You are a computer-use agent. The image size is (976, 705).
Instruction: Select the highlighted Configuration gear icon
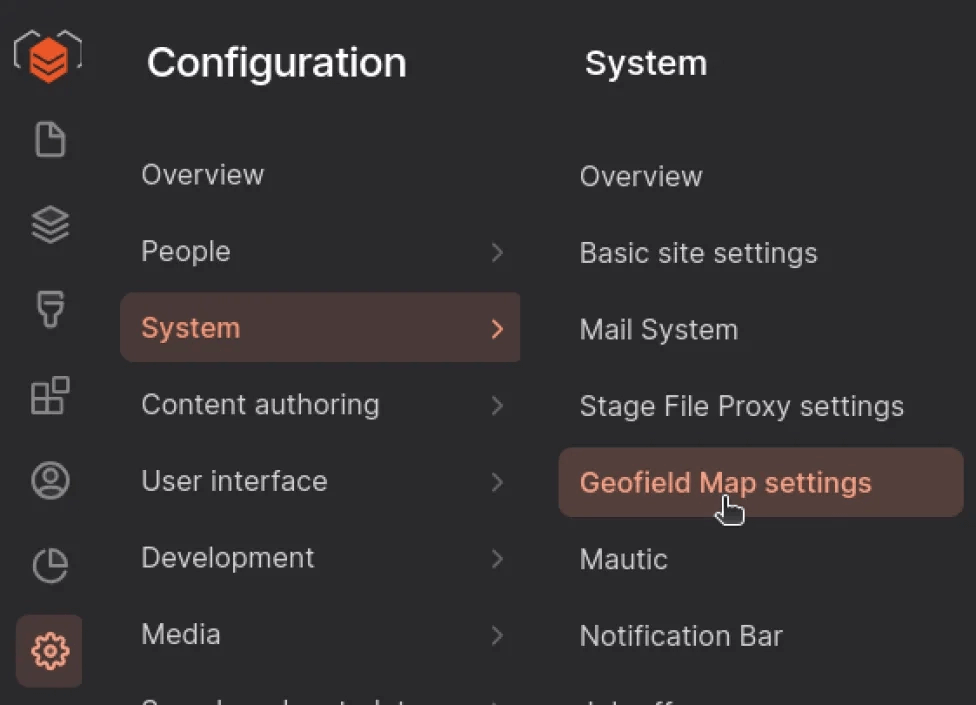[x=48, y=650]
